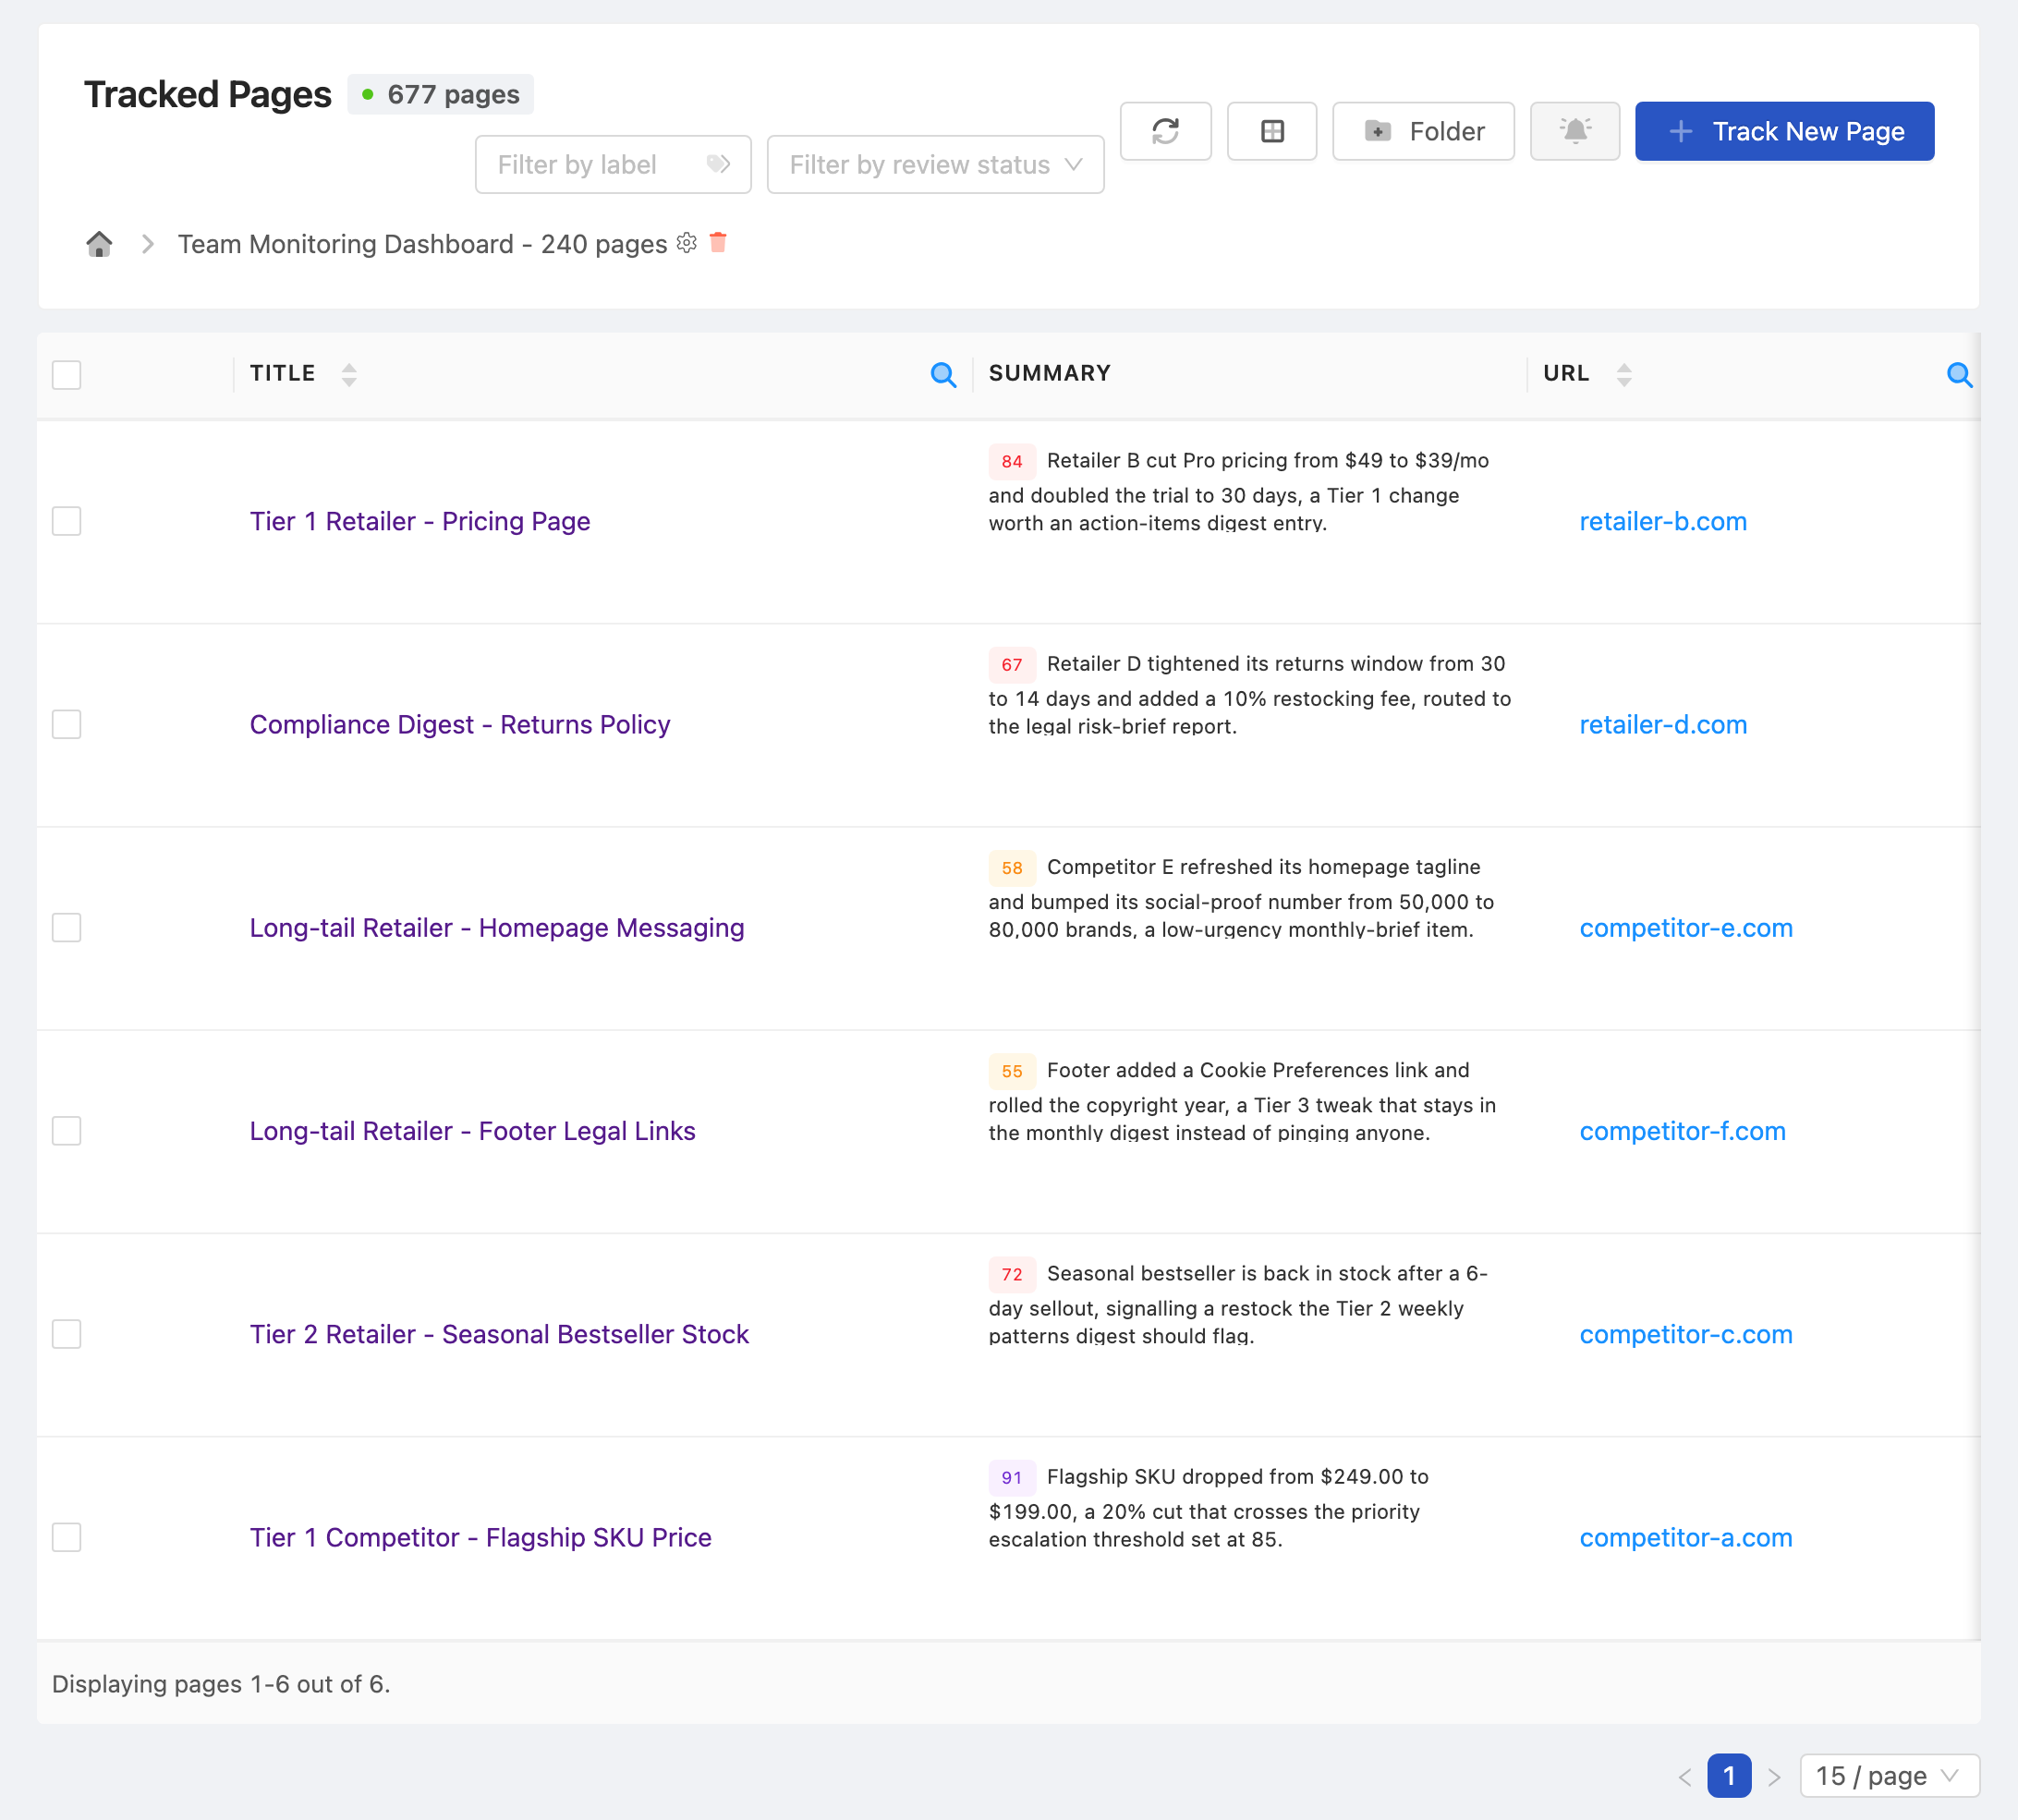The height and width of the screenshot is (1820, 2018).
Task: Check the Compliance Digest Returns Policy row
Action: click(x=66, y=724)
